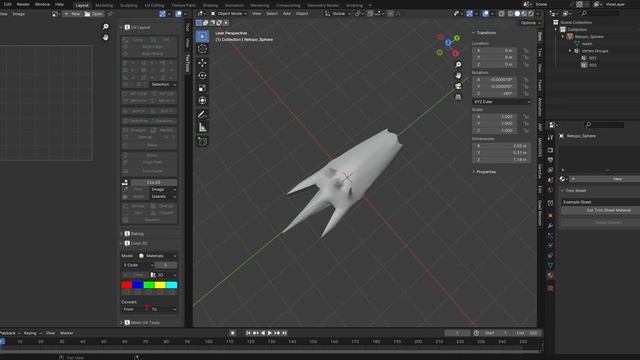The height and width of the screenshot is (360, 640).
Task: Click the timeline play button
Action: (x=270, y=333)
